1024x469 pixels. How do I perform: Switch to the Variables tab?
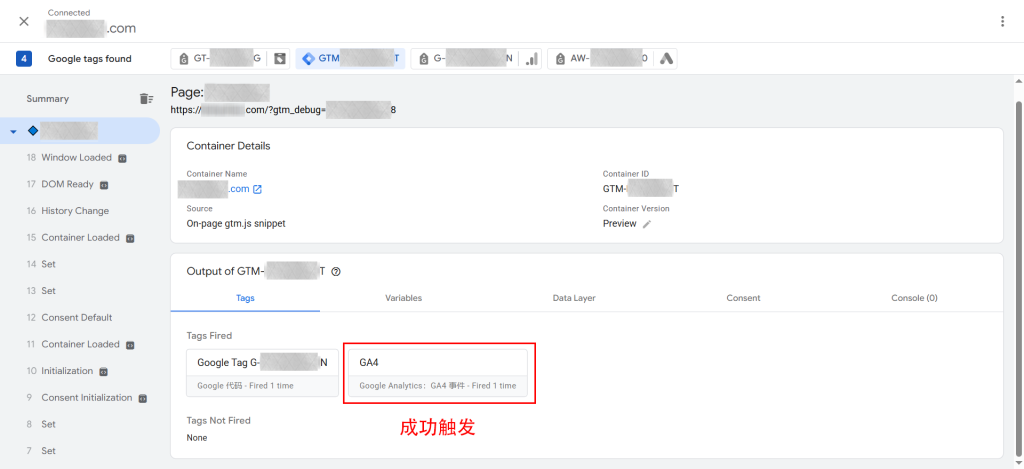tap(404, 298)
